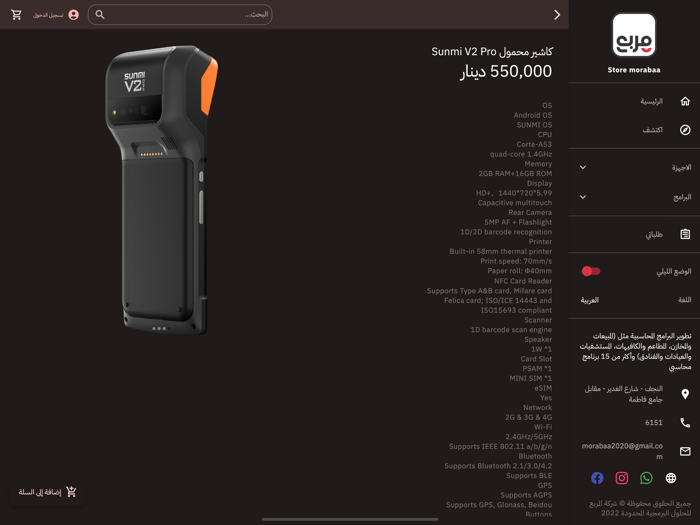This screenshot has height=525, width=700.
Task: Click the '2GB RAM+16GB ROM' spec line
Action: 515,174
